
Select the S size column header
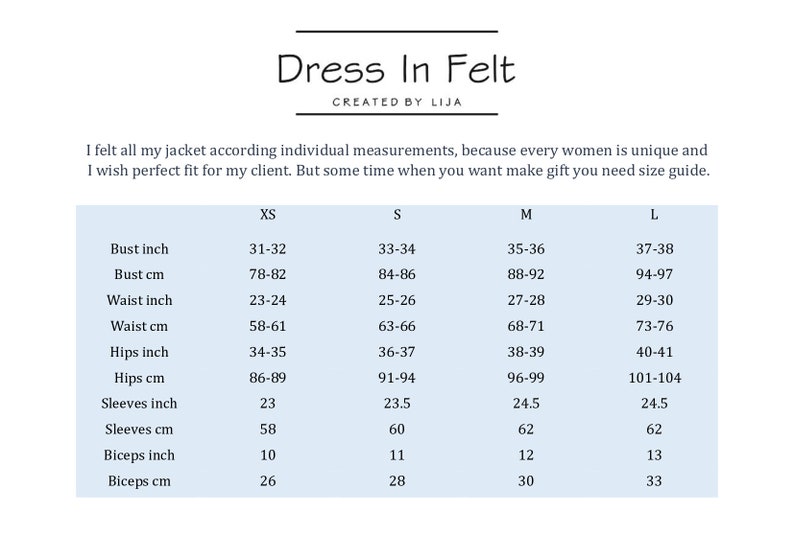(x=397, y=215)
